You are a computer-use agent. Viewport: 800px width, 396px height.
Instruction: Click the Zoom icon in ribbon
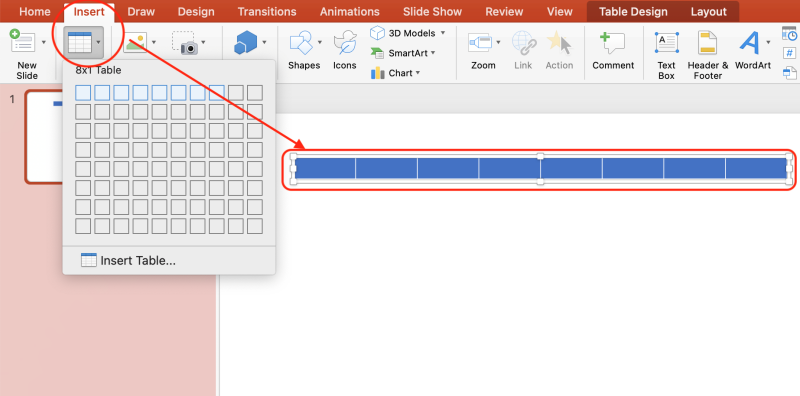[480, 42]
